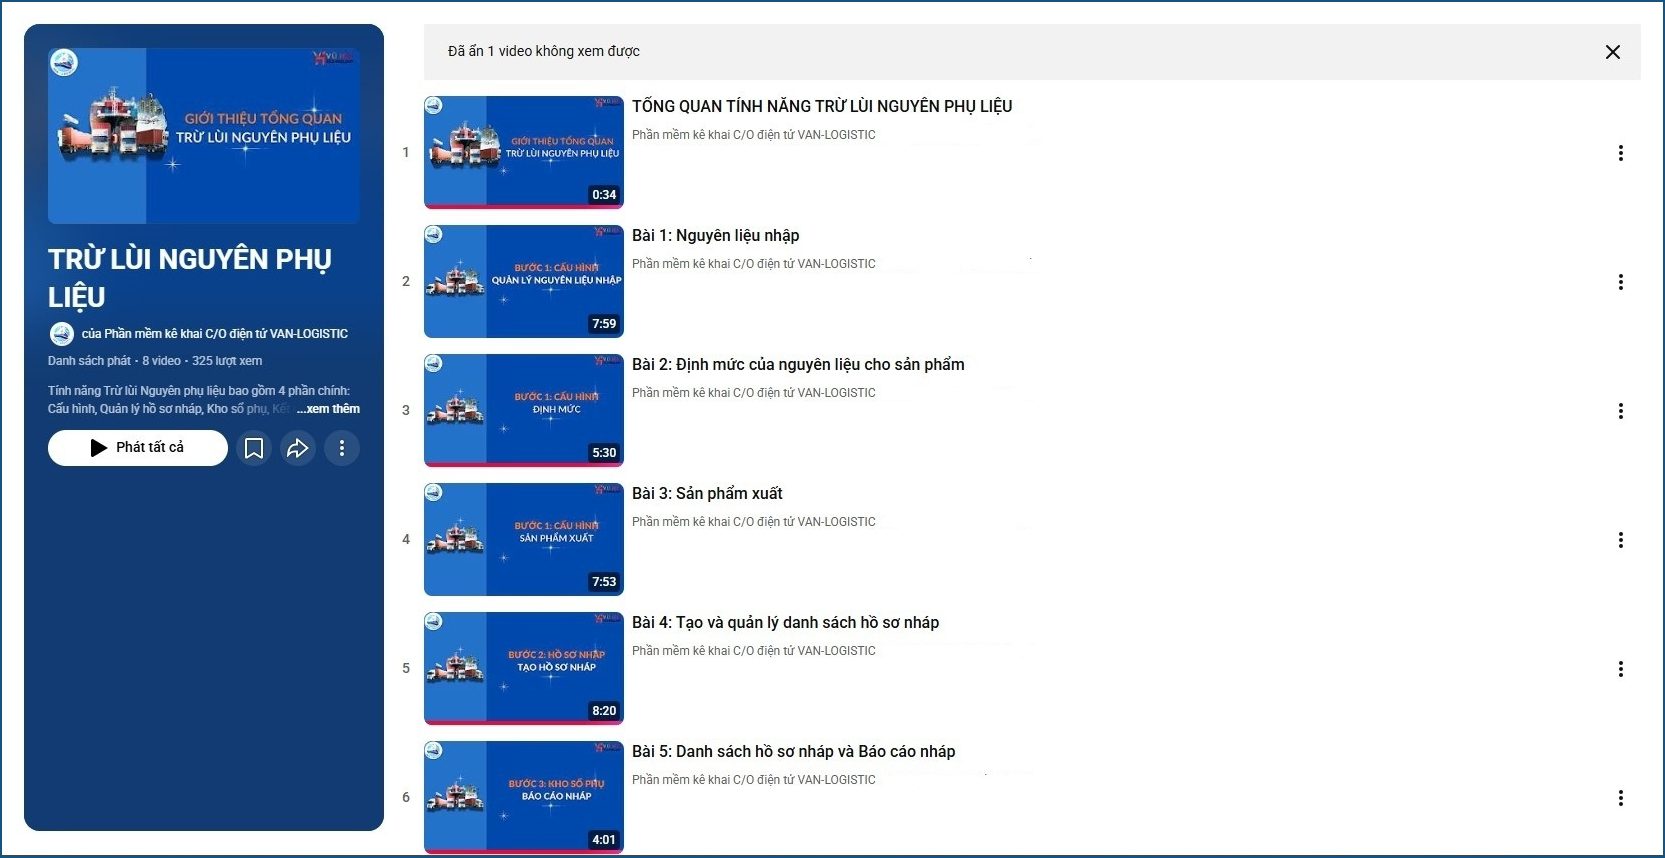The width and height of the screenshot is (1665, 858).
Task: Open options menu for Bài 5 video
Action: (x=1620, y=798)
